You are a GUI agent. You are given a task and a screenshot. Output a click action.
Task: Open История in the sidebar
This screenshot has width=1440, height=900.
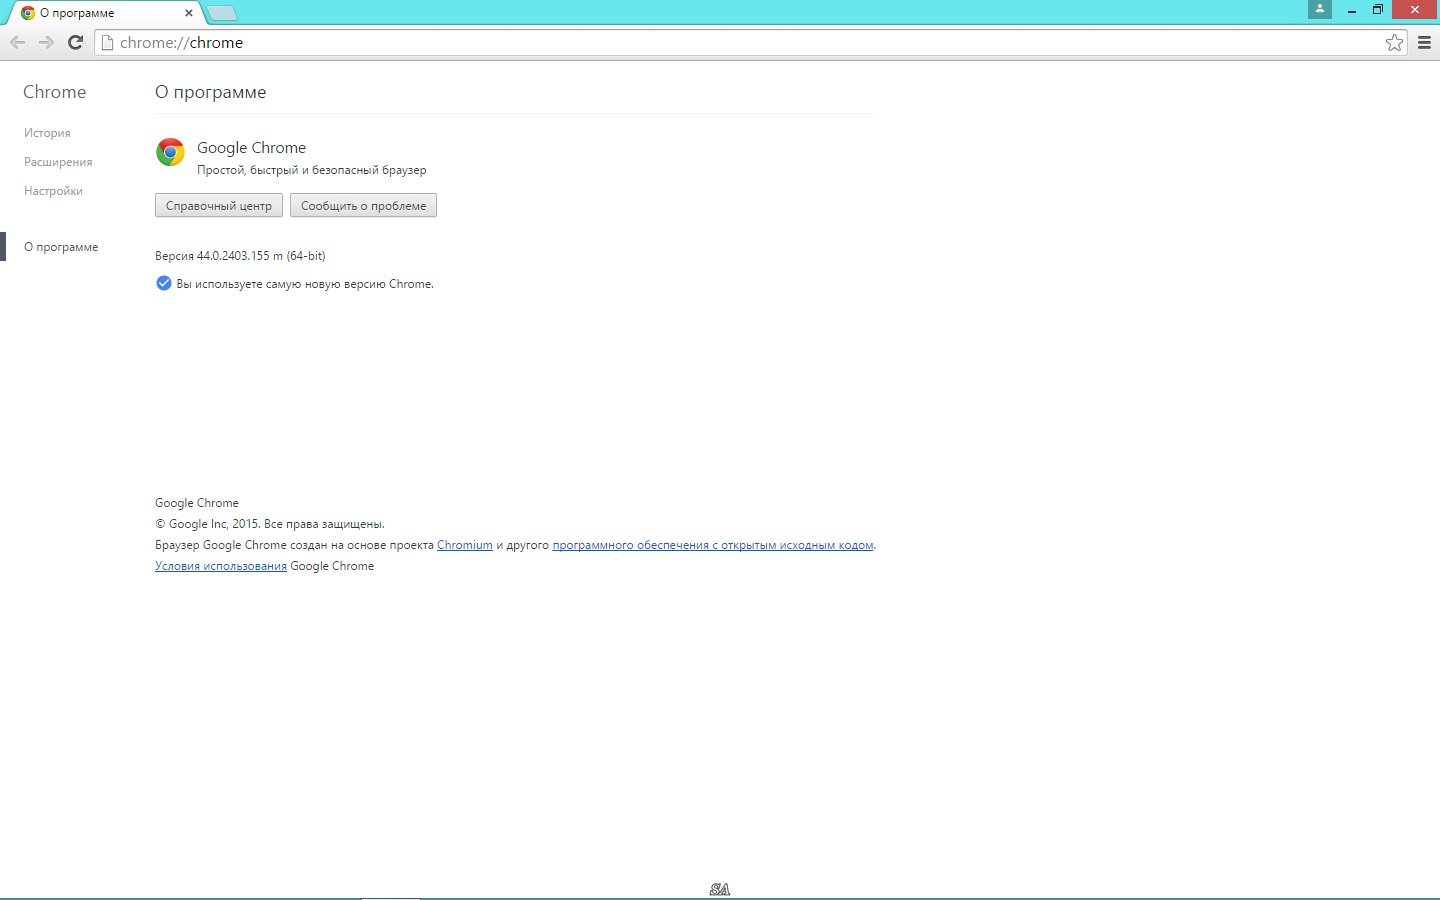click(47, 133)
